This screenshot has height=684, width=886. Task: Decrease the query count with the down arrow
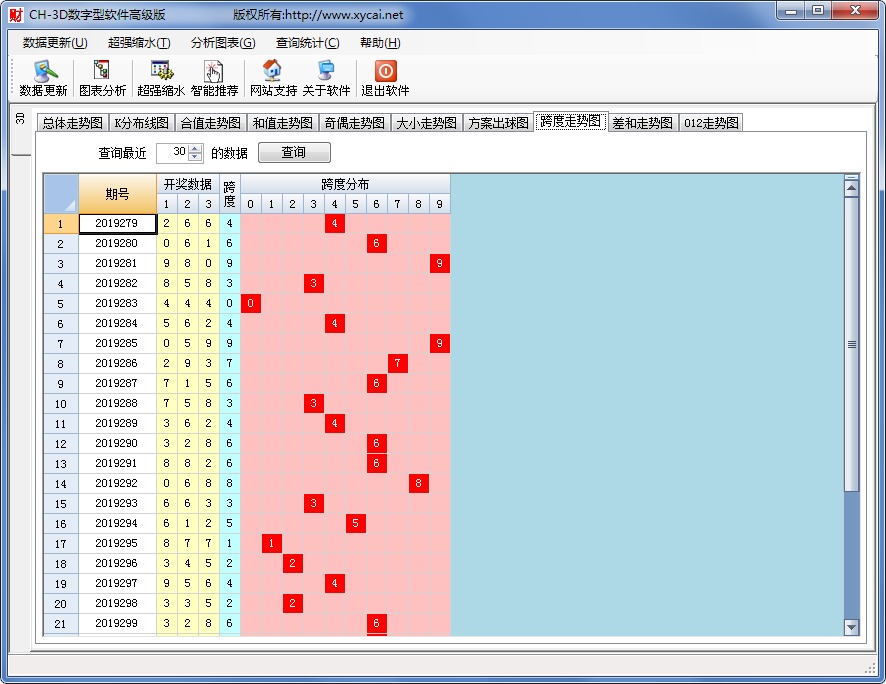[x=194, y=157]
